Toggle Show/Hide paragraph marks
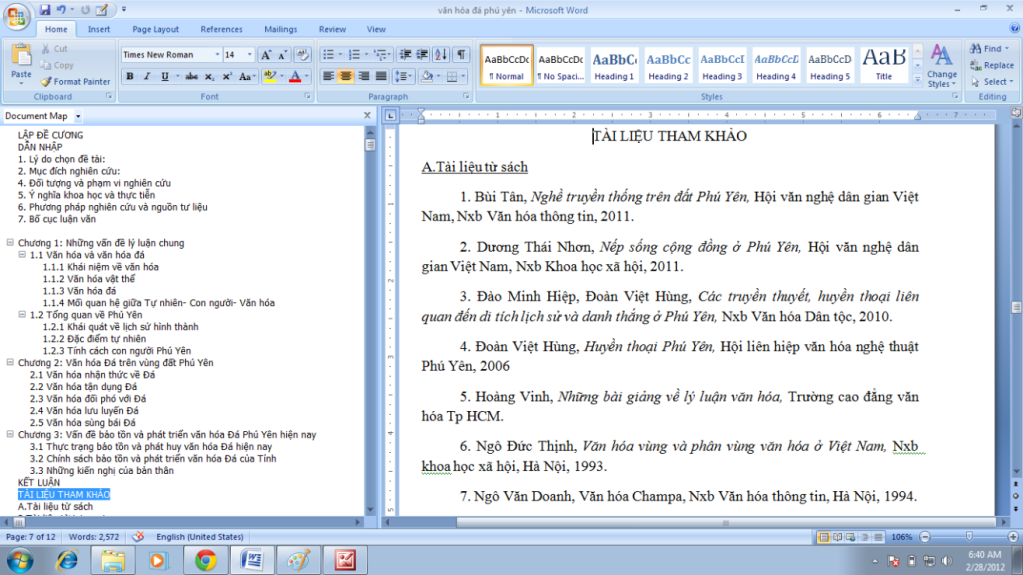Screen dimensions: 1023x575 (x=461, y=55)
